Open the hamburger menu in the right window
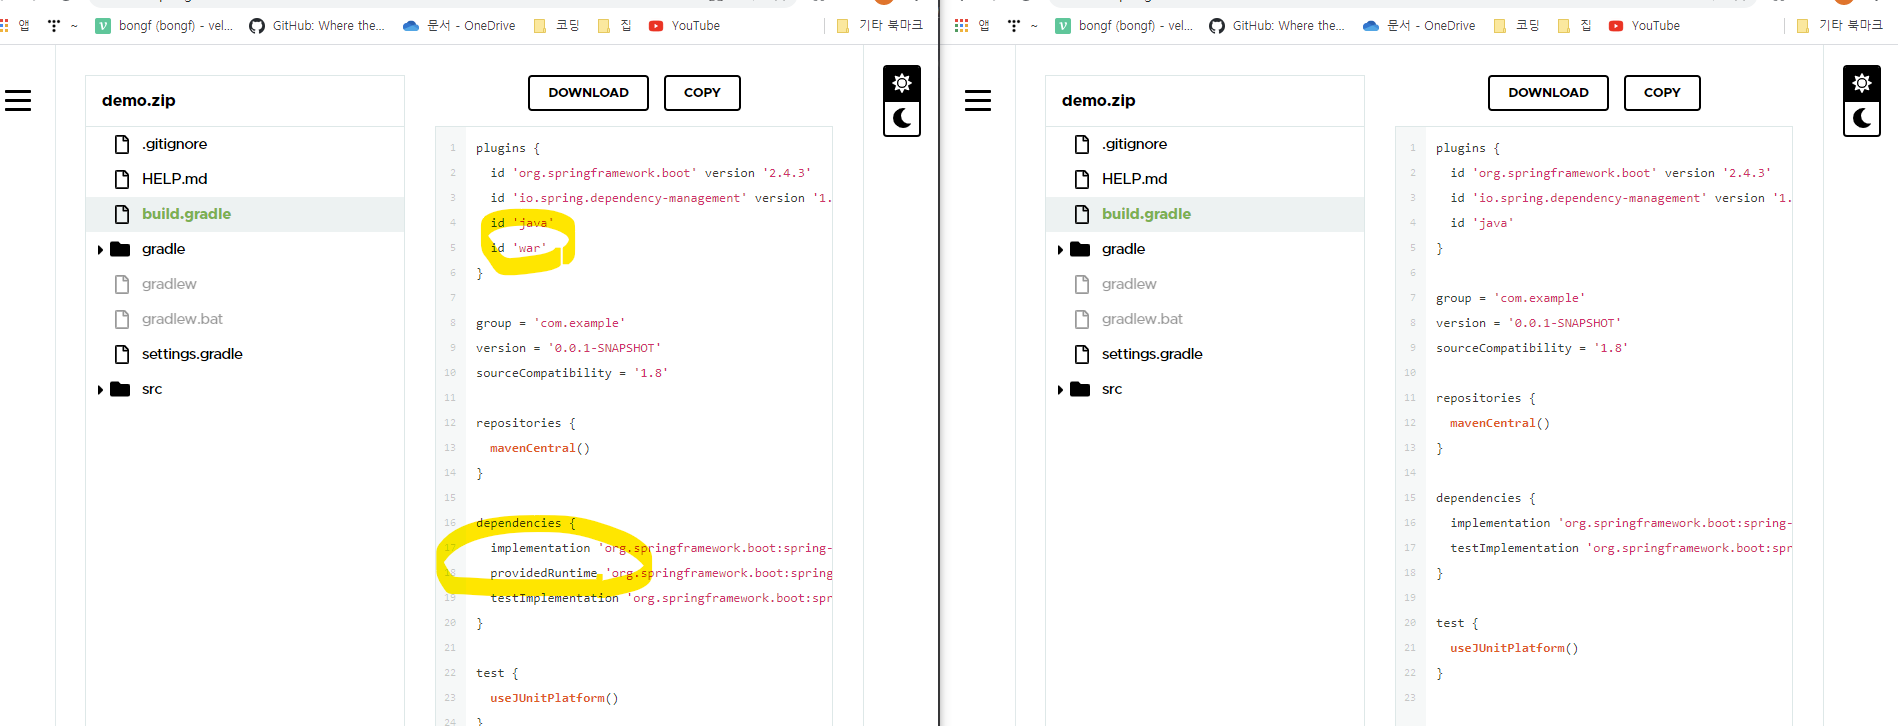Viewport: 1898px width, 726px height. [978, 100]
